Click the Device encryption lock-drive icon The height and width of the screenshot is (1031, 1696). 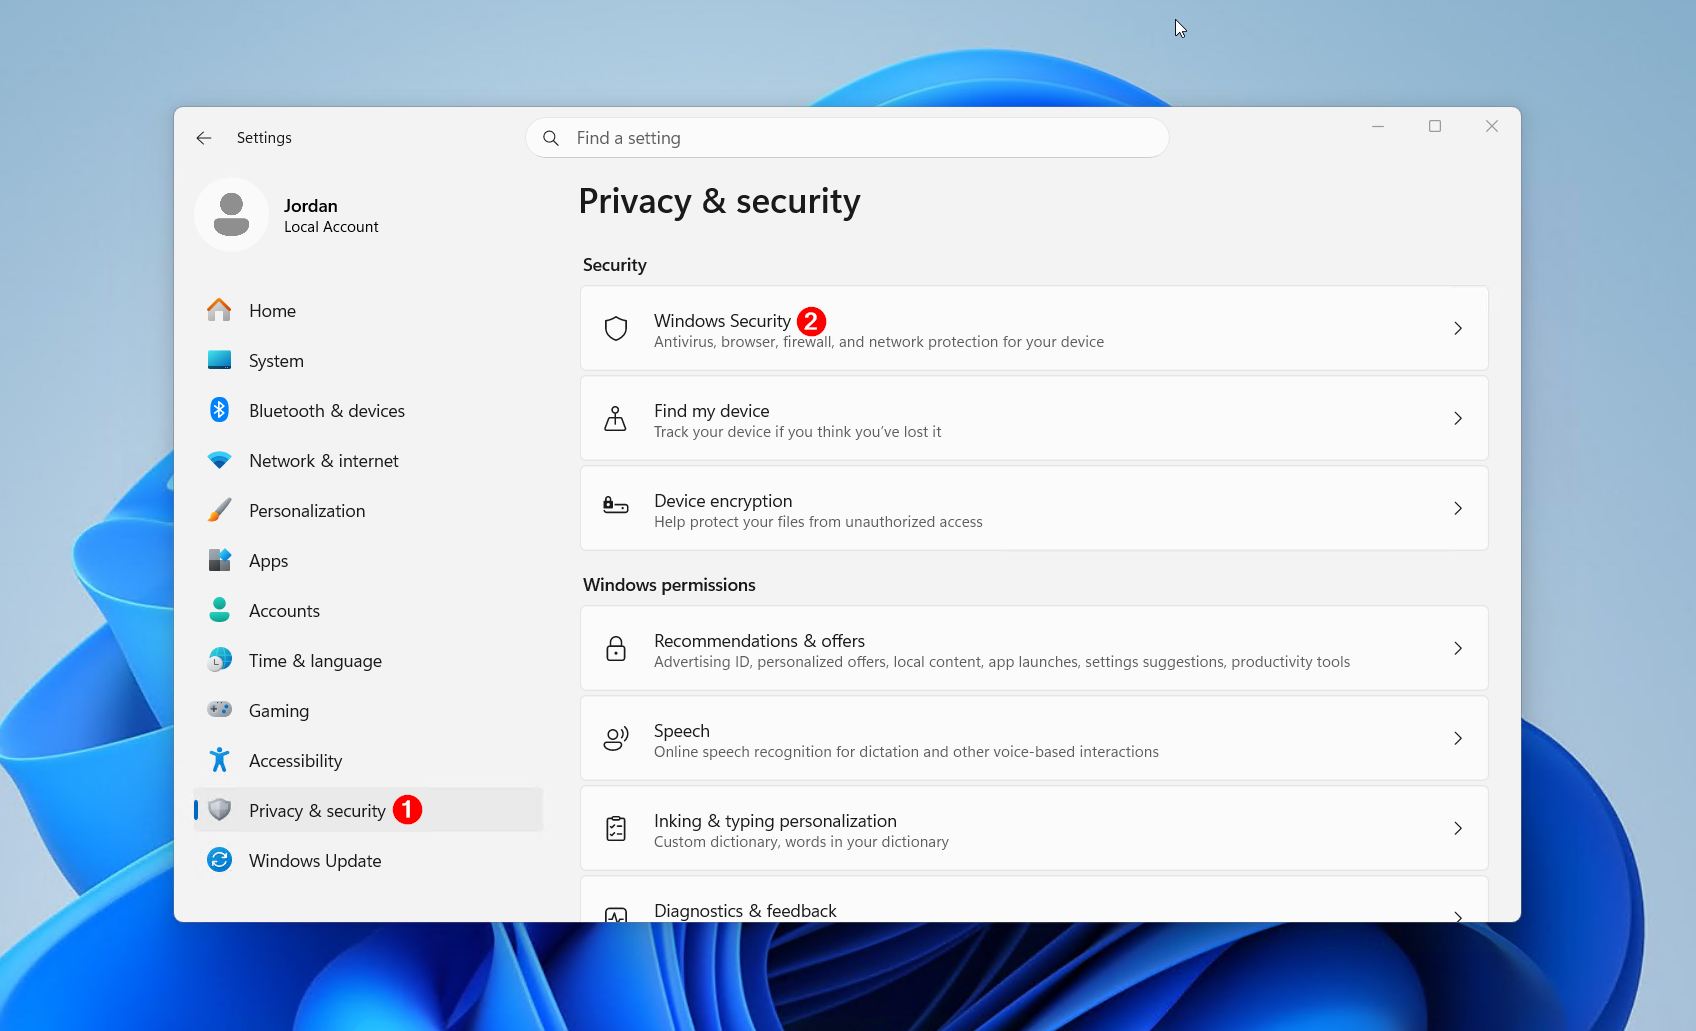point(616,506)
